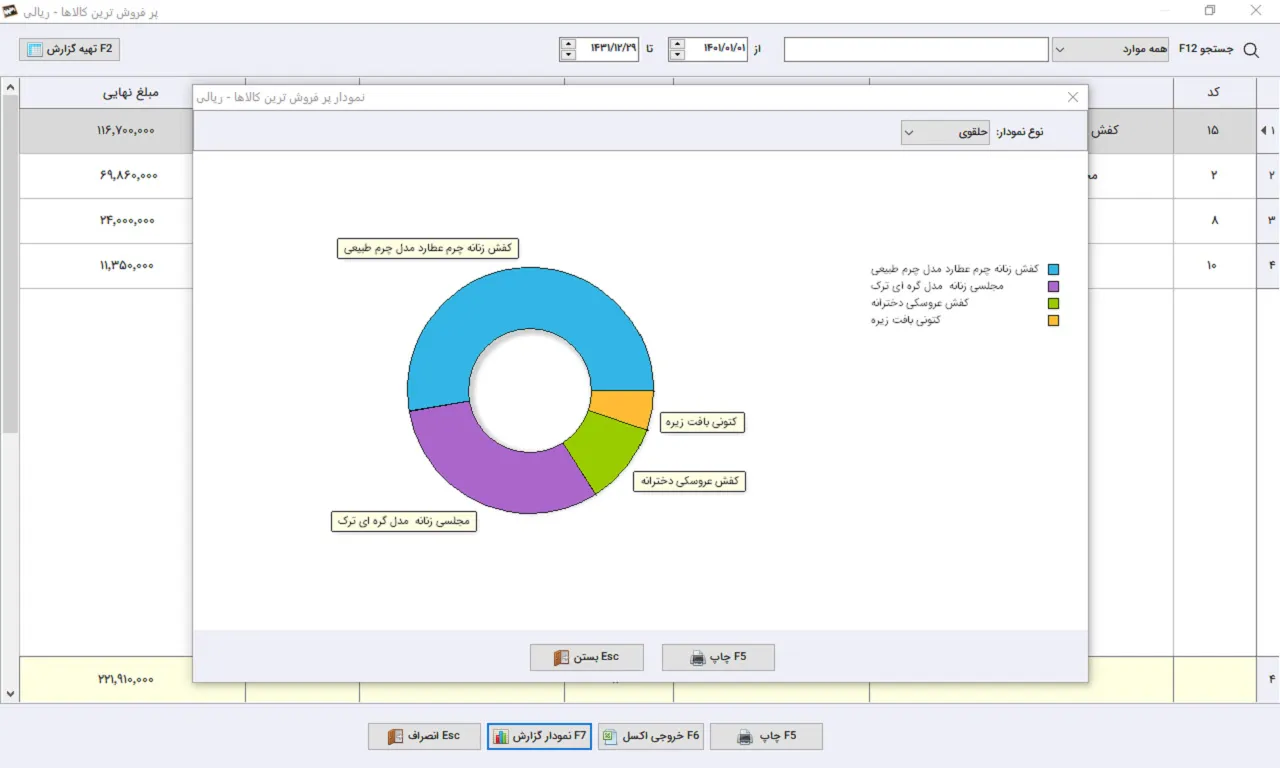This screenshot has width=1280, height=768.
Task: Expand the همه موارد search filter dropdown
Action: point(1110,49)
